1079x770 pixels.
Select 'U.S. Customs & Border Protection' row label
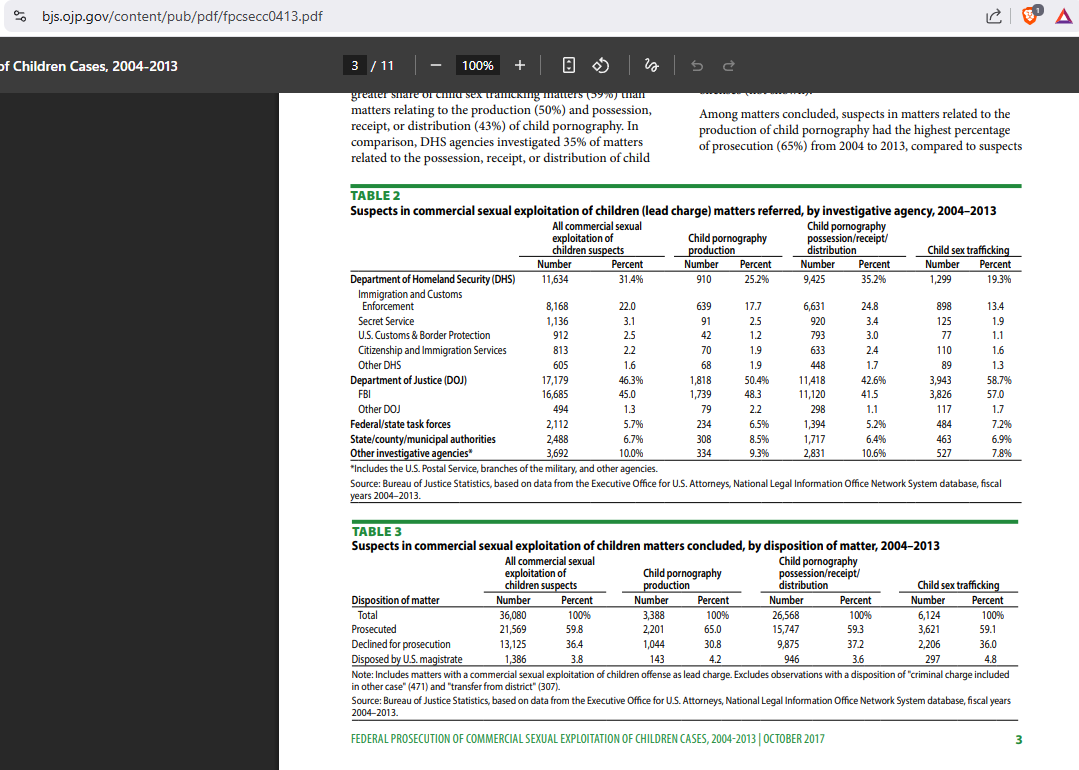coord(424,336)
